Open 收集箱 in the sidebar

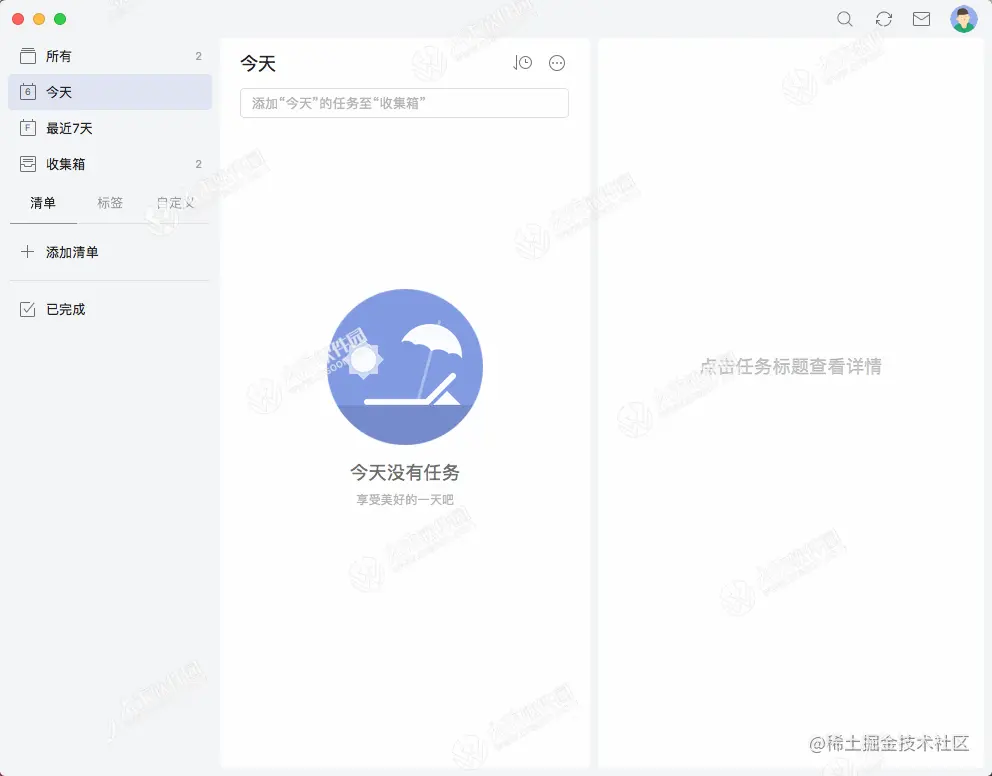click(110, 164)
